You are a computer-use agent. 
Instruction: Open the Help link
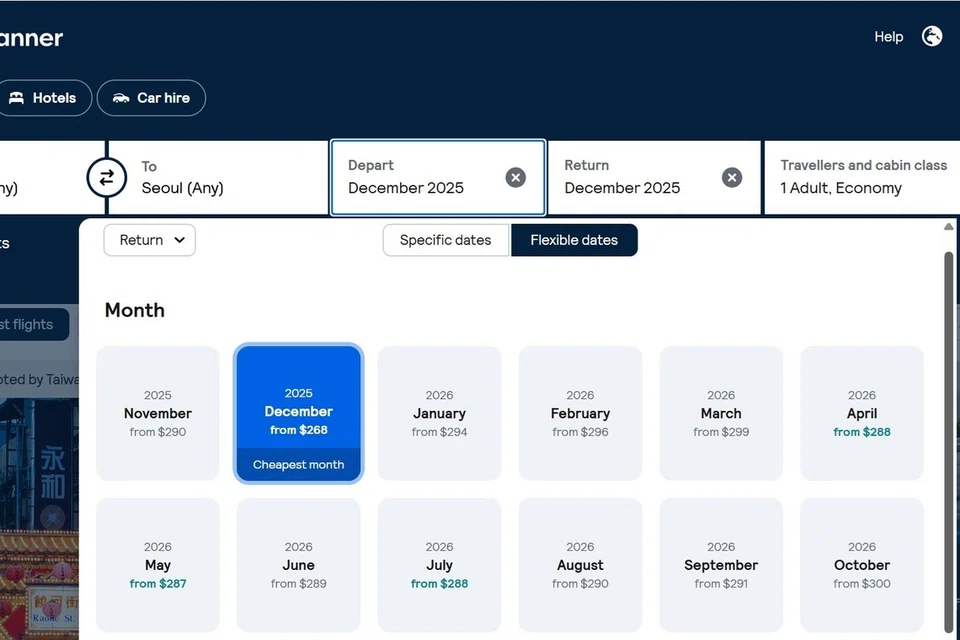(888, 36)
